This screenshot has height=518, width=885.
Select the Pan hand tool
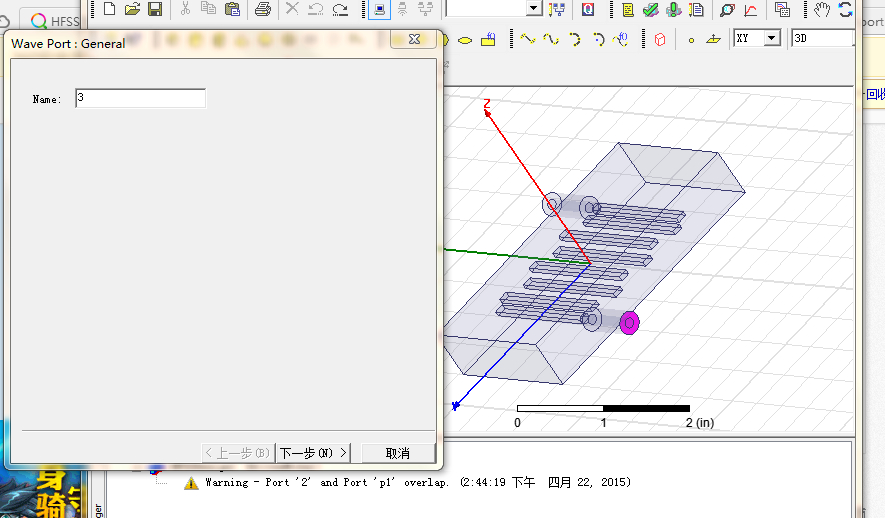[x=822, y=9]
